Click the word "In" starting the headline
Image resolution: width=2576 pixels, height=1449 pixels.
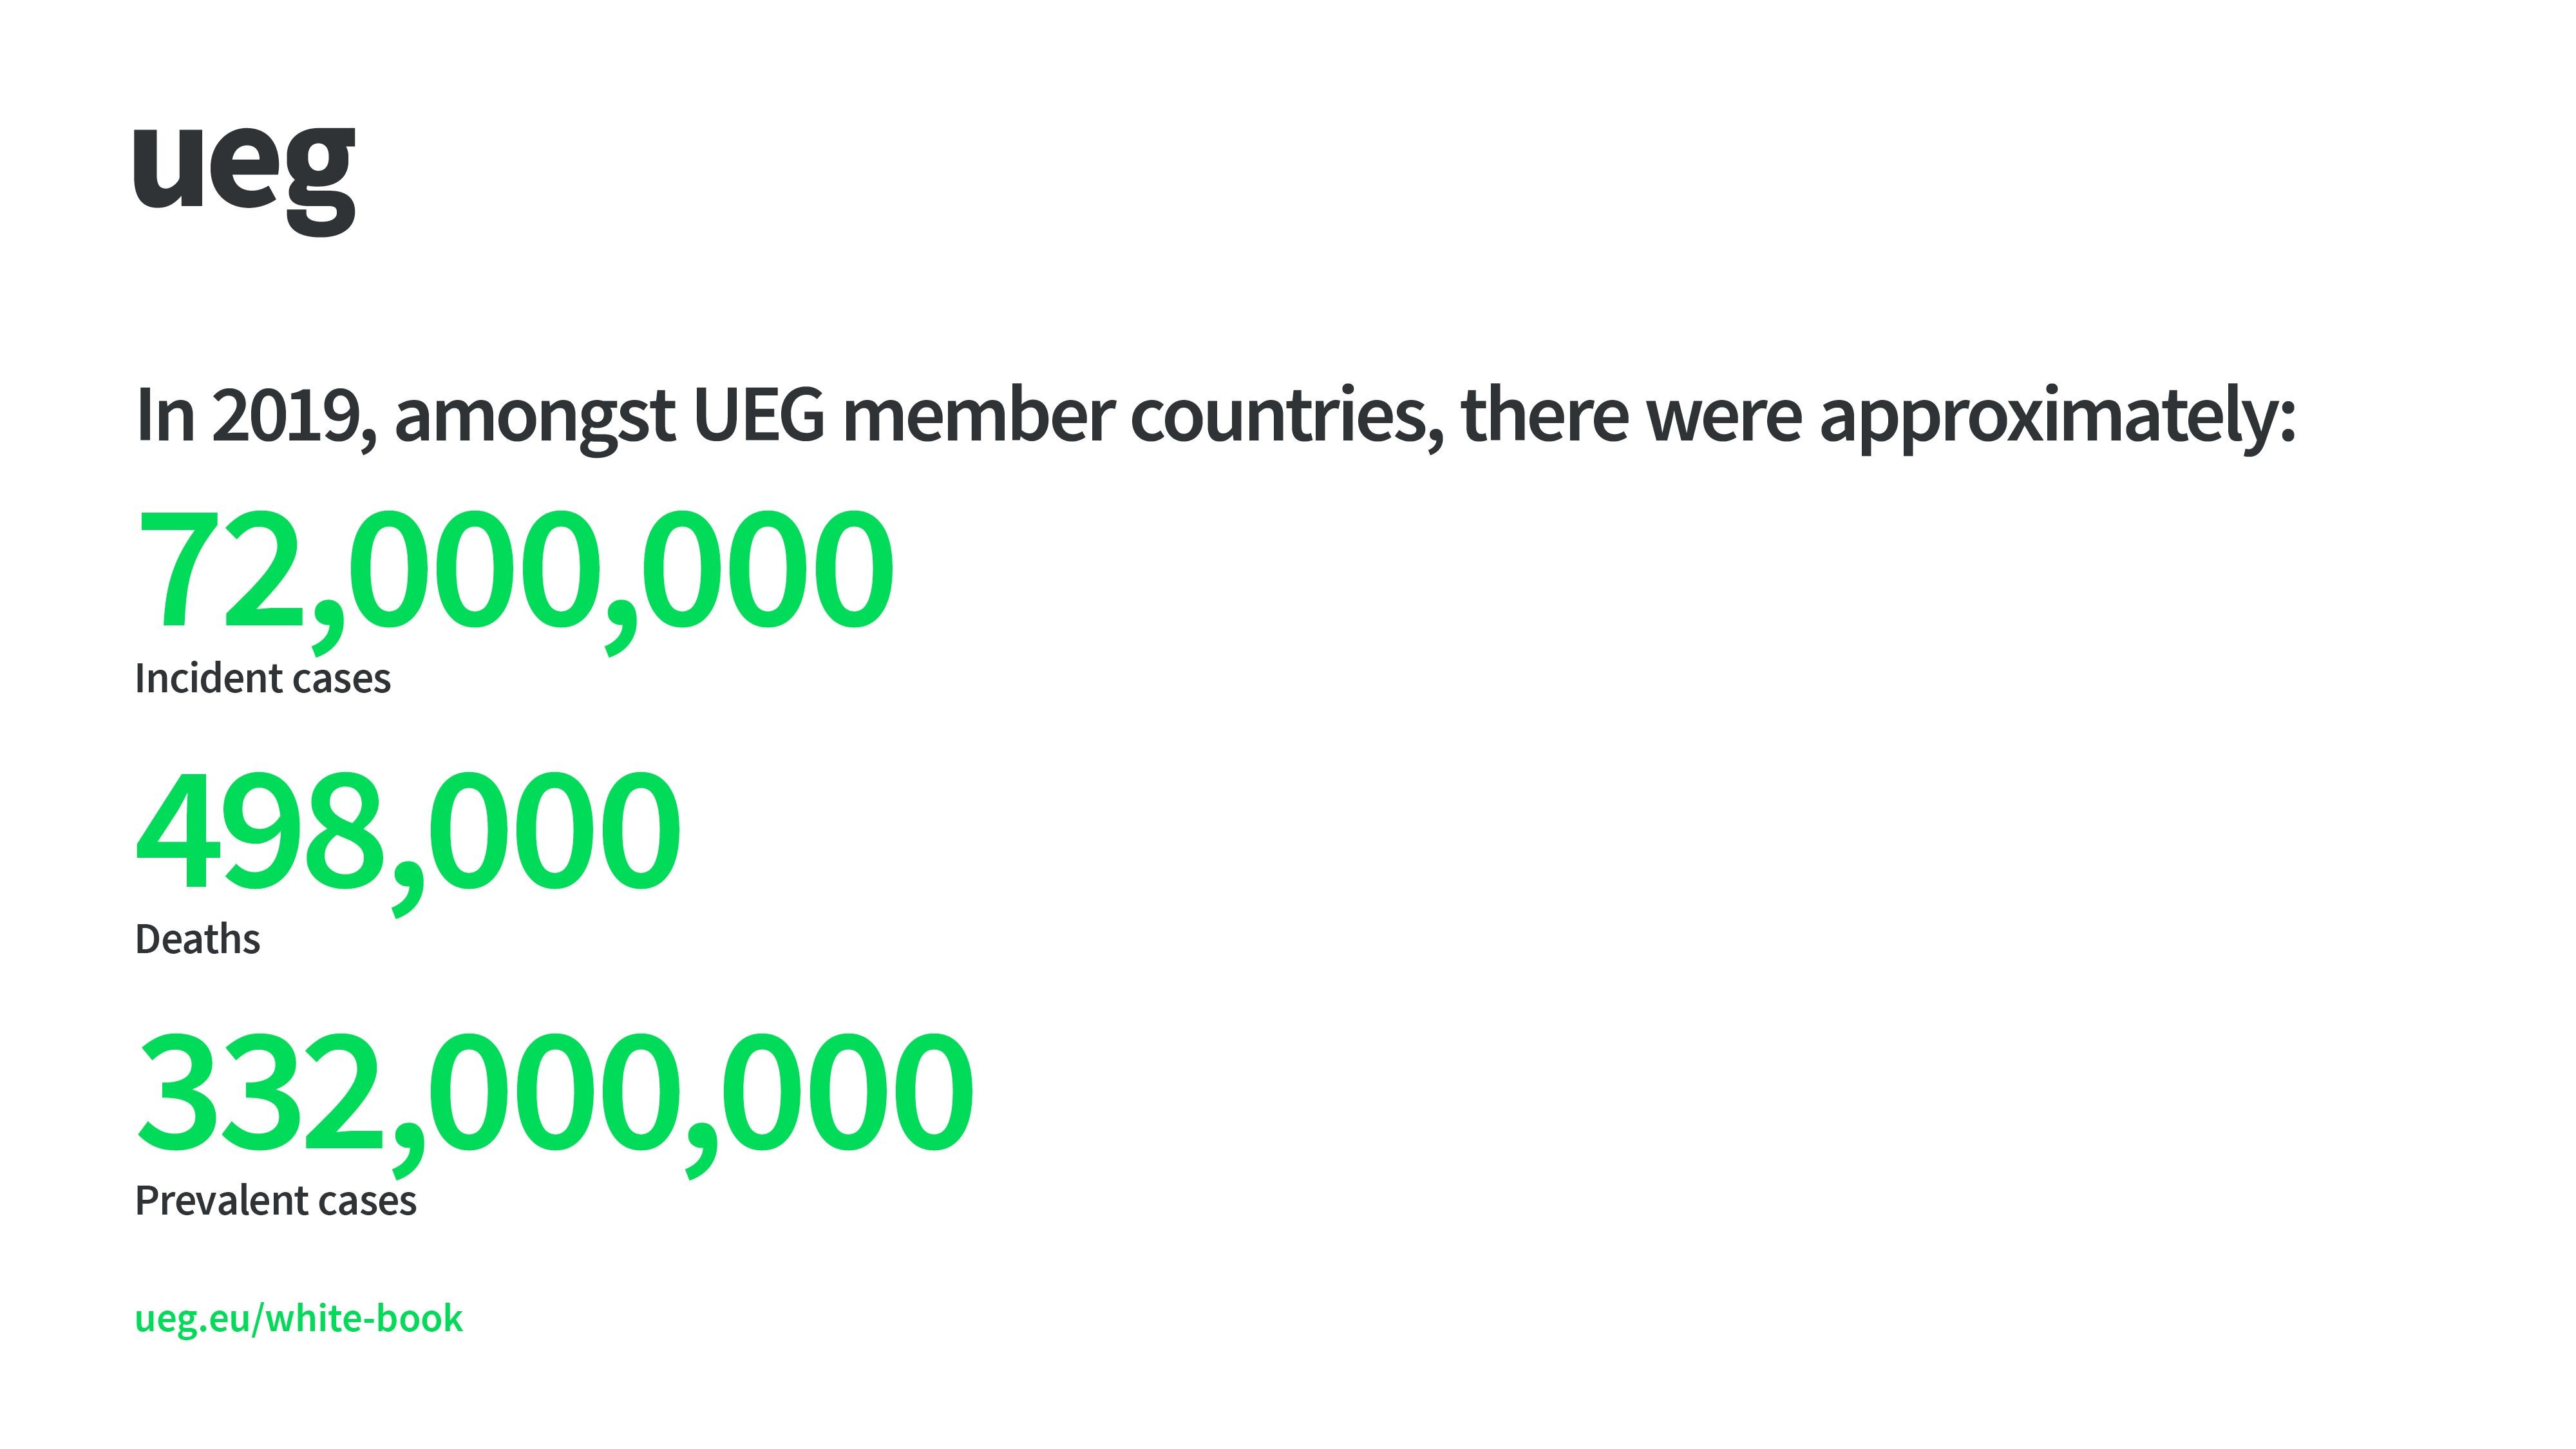pyautogui.click(x=165, y=414)
